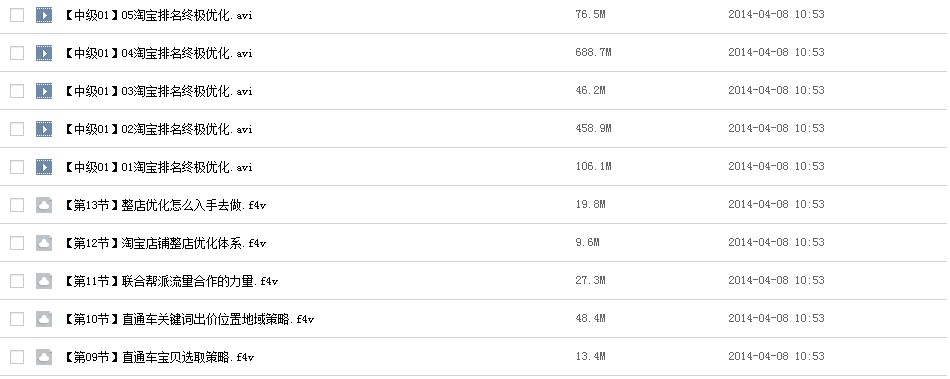Click video icon of 03淘宝排名终极优化.avi
The width and height of the screenshot is (950, 379).
(x=44, y=91)
